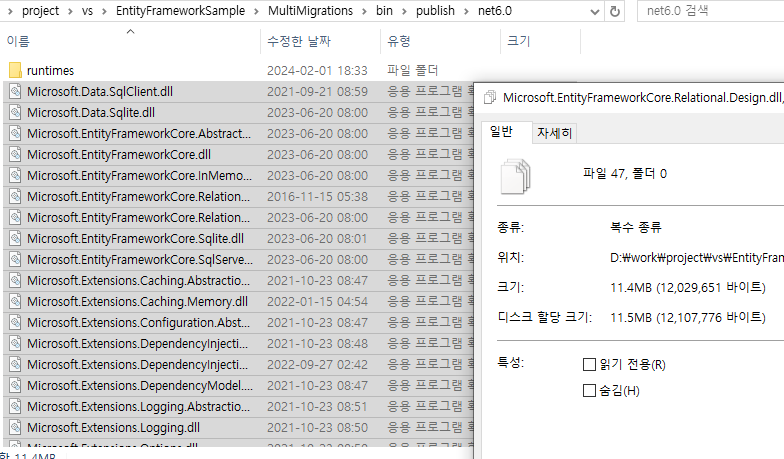
Task: Select the Microsoft.Extensions.Logging.dll file name
Action: [114, 428]
